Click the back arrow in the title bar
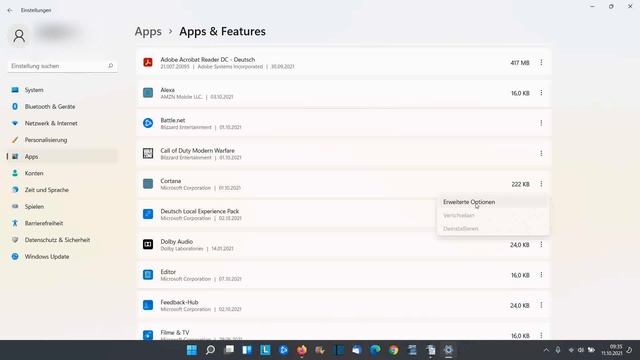 click(x=10, y=10)
